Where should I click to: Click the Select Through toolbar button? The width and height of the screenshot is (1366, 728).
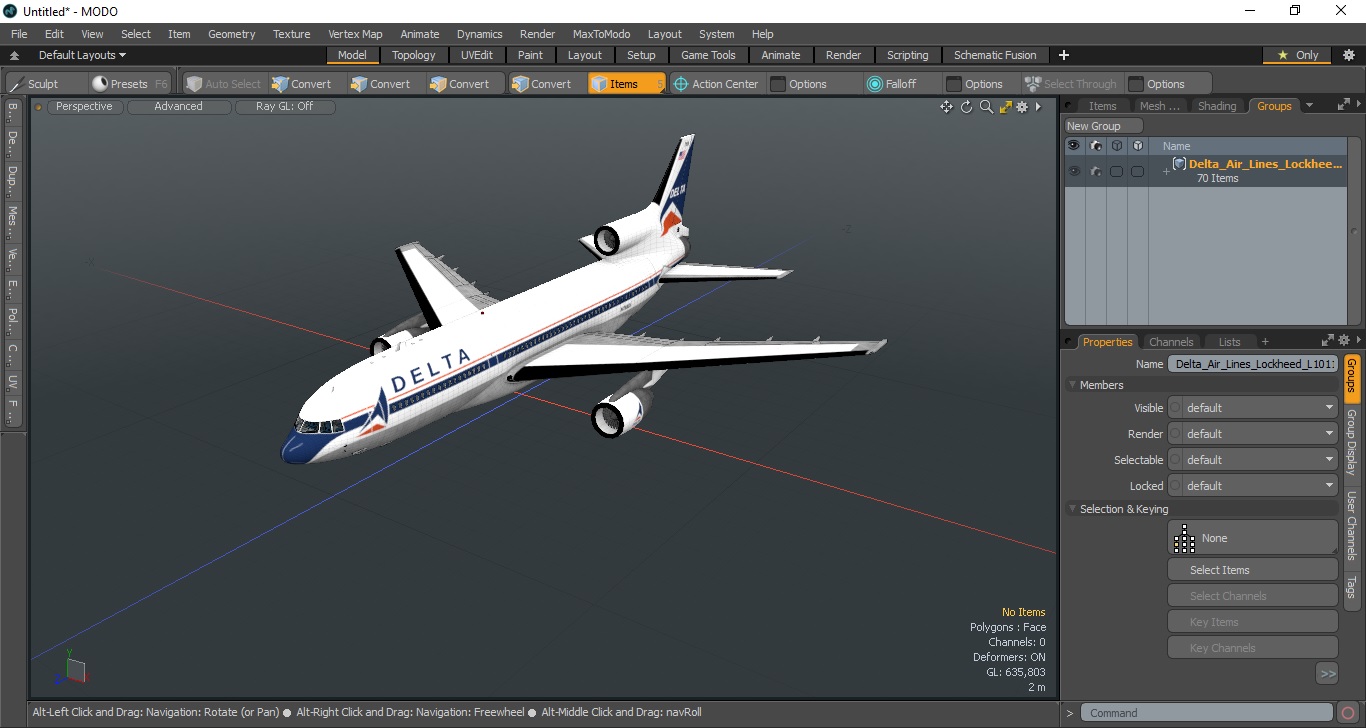(1071, 84)
